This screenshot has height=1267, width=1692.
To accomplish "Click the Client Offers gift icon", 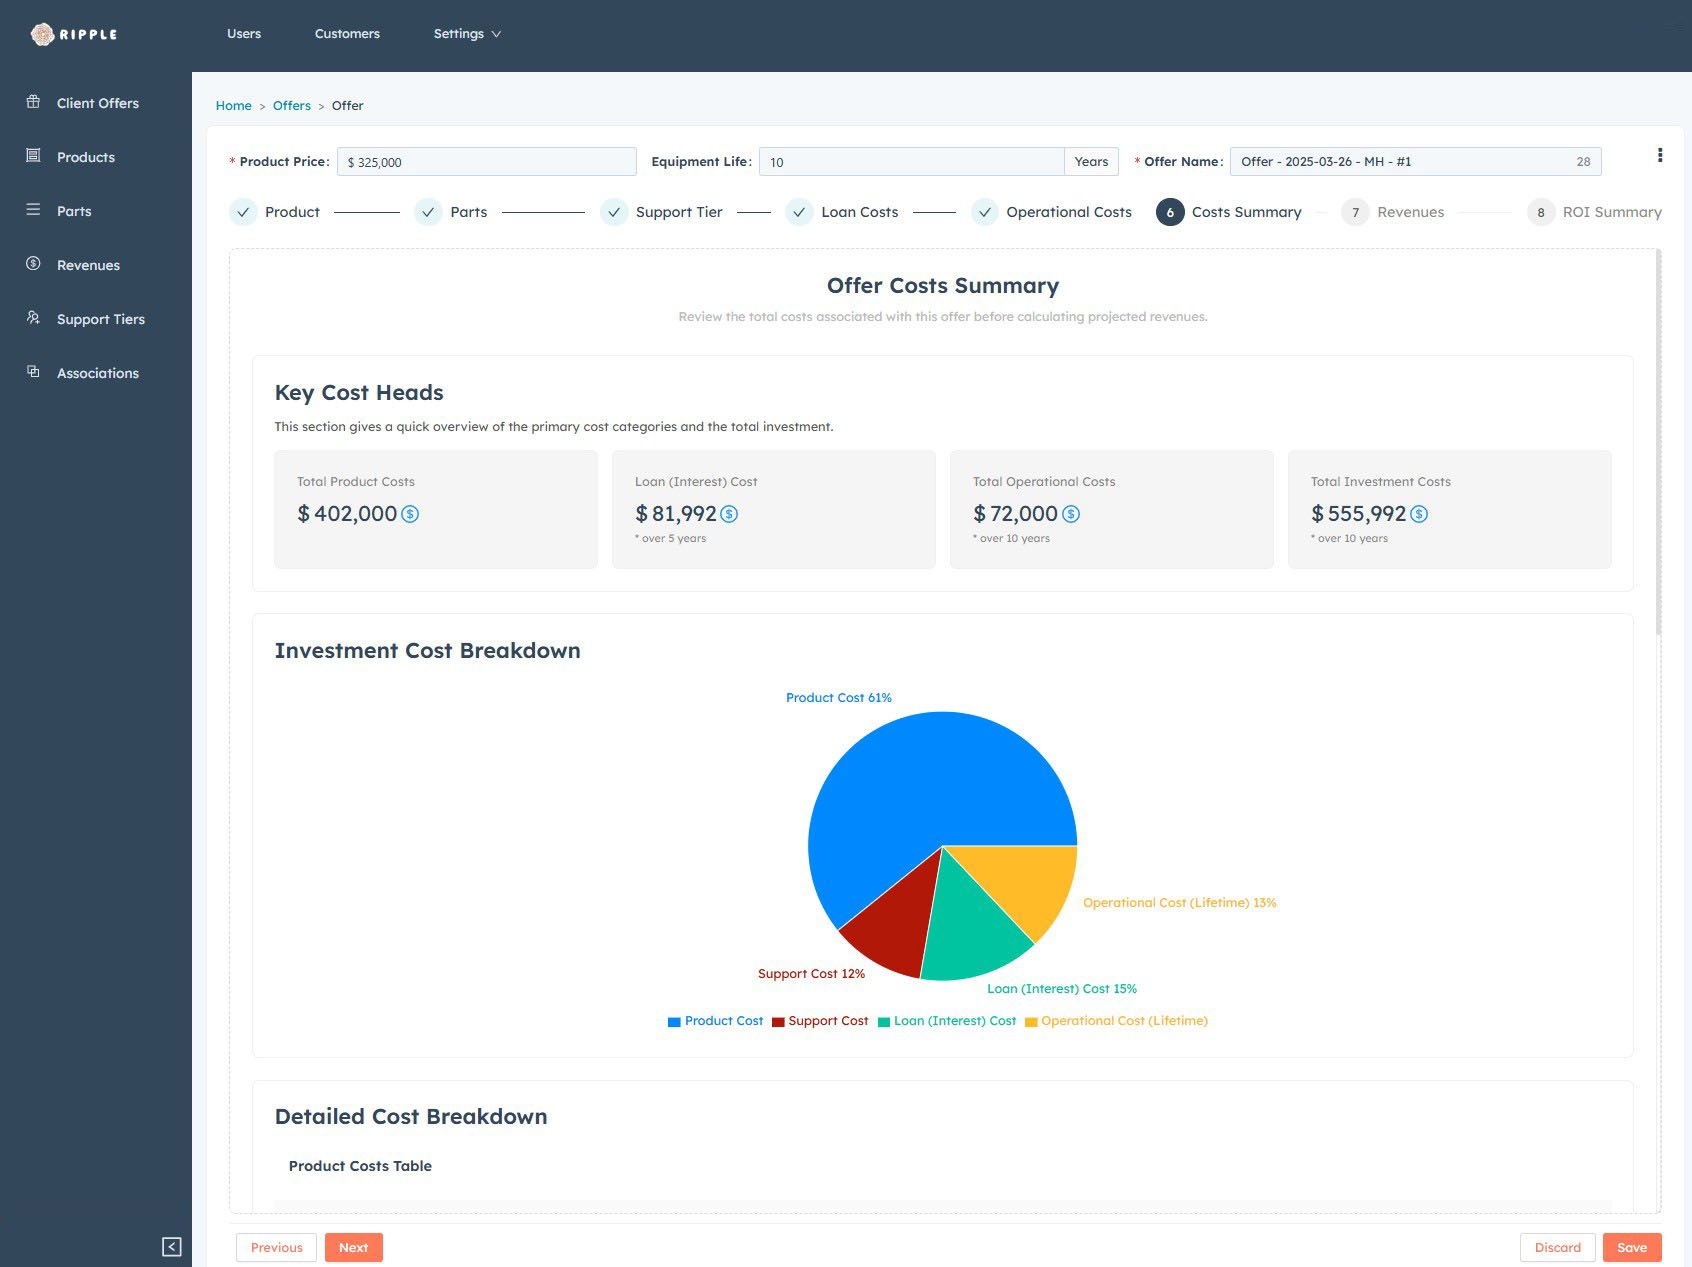I will tap(33, 102).
